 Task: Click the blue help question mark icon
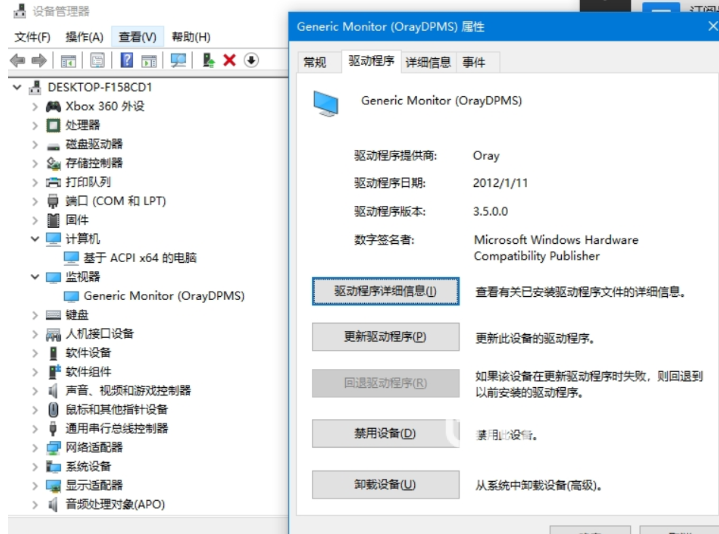pos(127,61)
